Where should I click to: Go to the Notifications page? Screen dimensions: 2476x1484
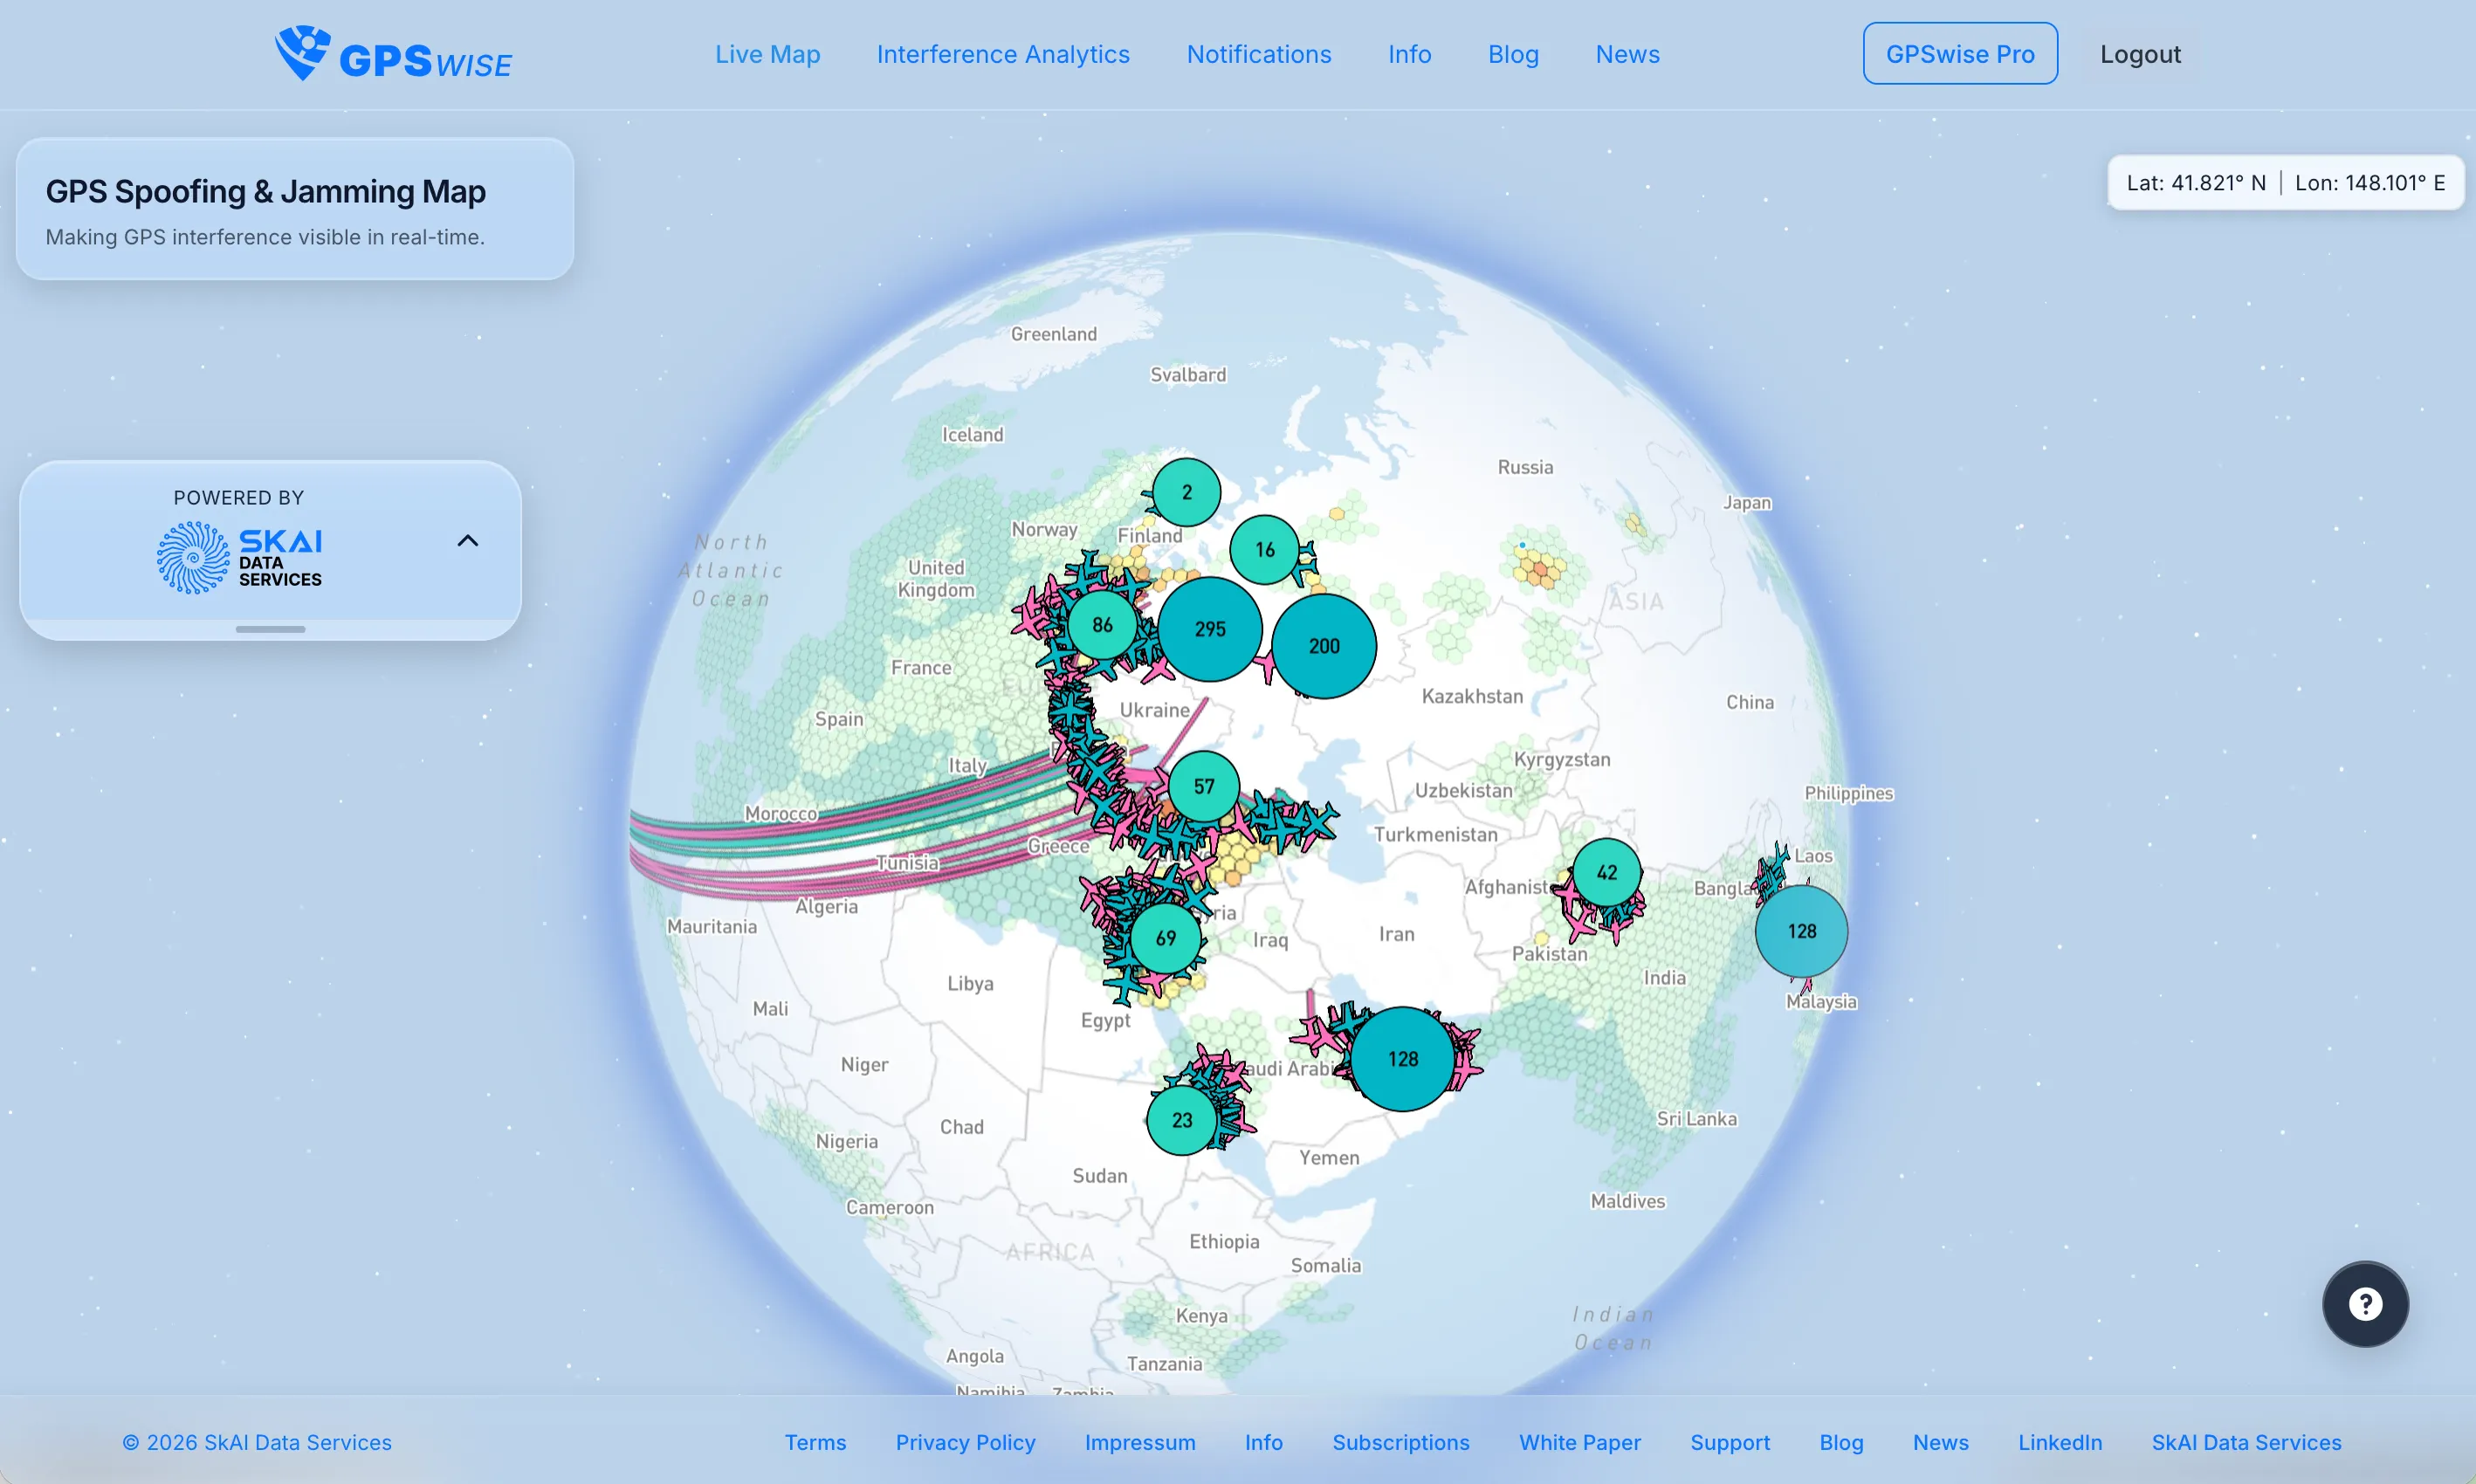pyautogui.click(x=1258, y=54)
